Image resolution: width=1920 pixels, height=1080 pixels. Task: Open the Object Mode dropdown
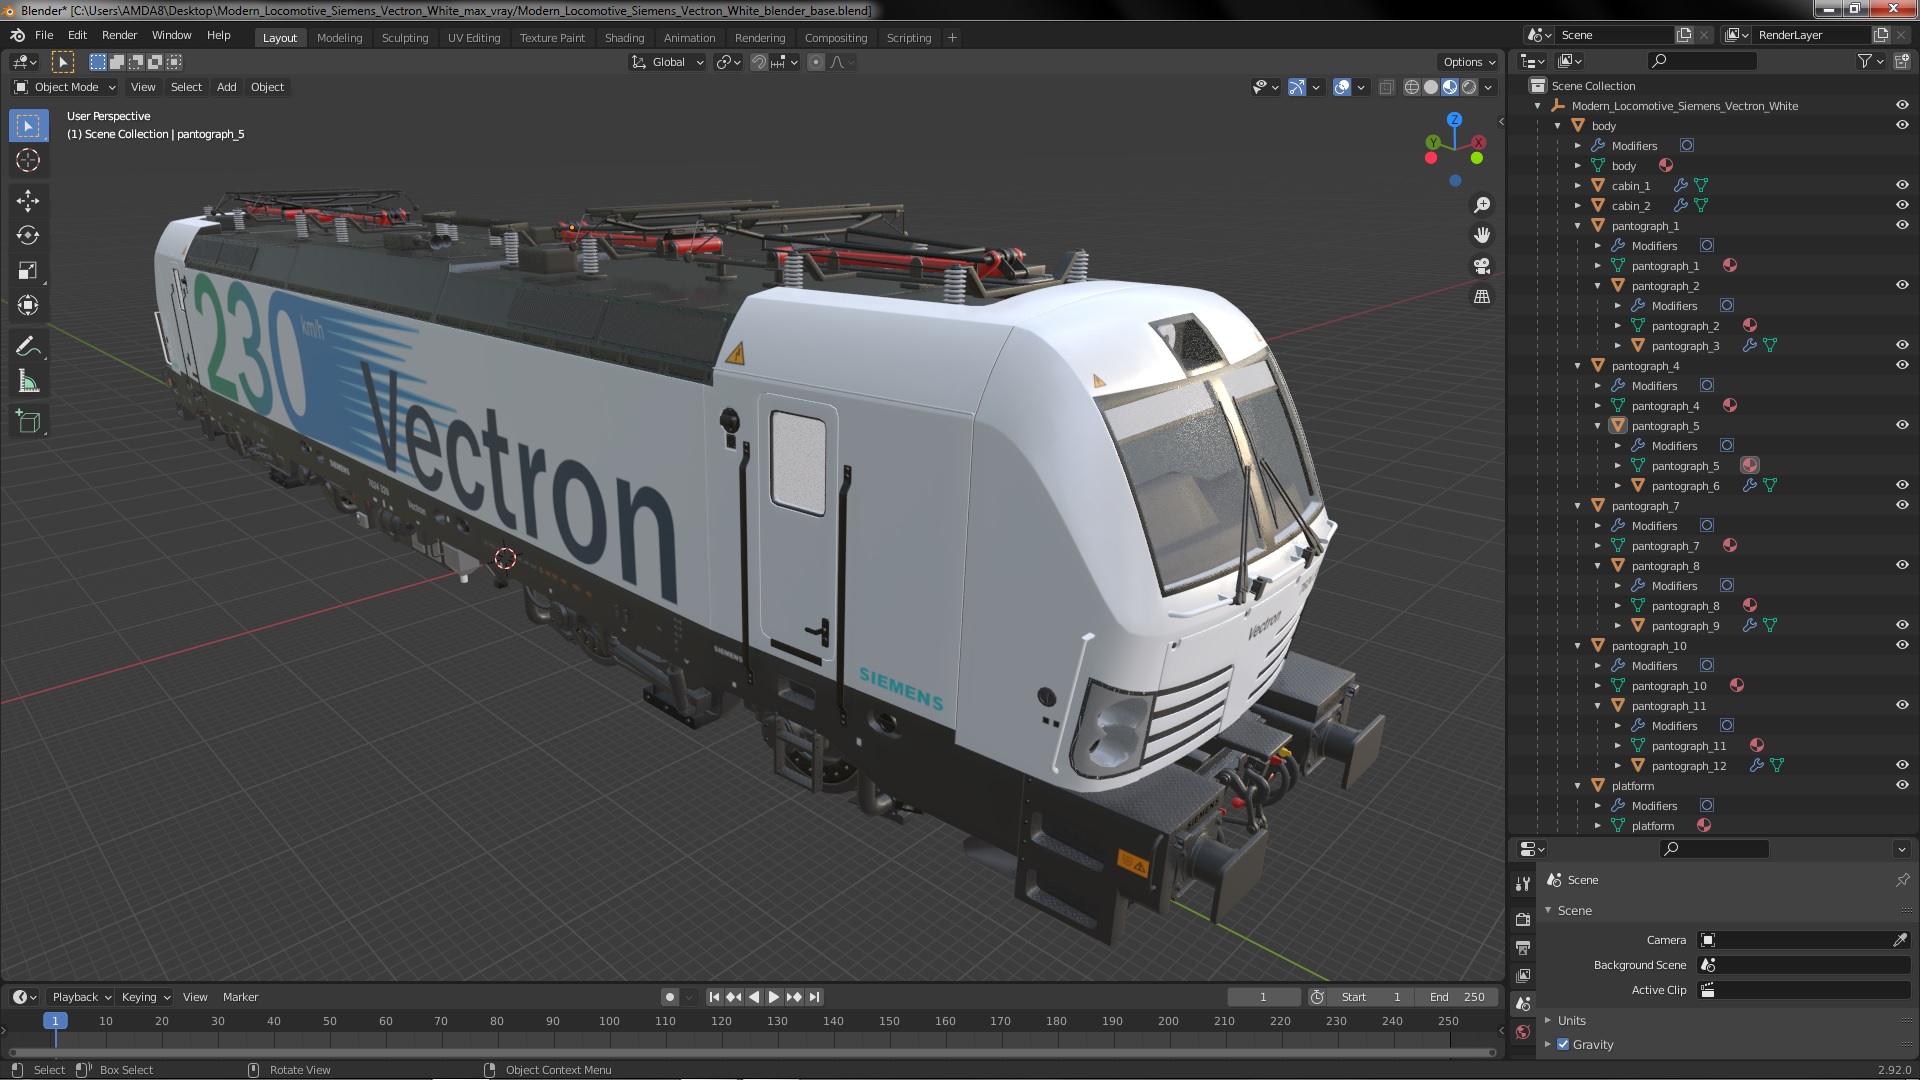(x=65, y=87)
